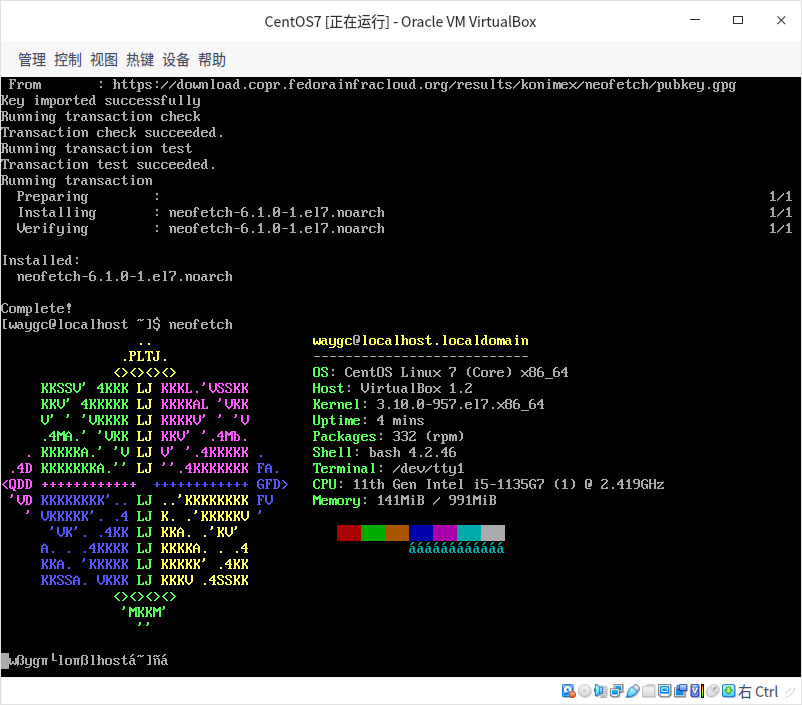
Task: Click the orange-brown color block in neofetch output
Action: (x=397, y=533)
